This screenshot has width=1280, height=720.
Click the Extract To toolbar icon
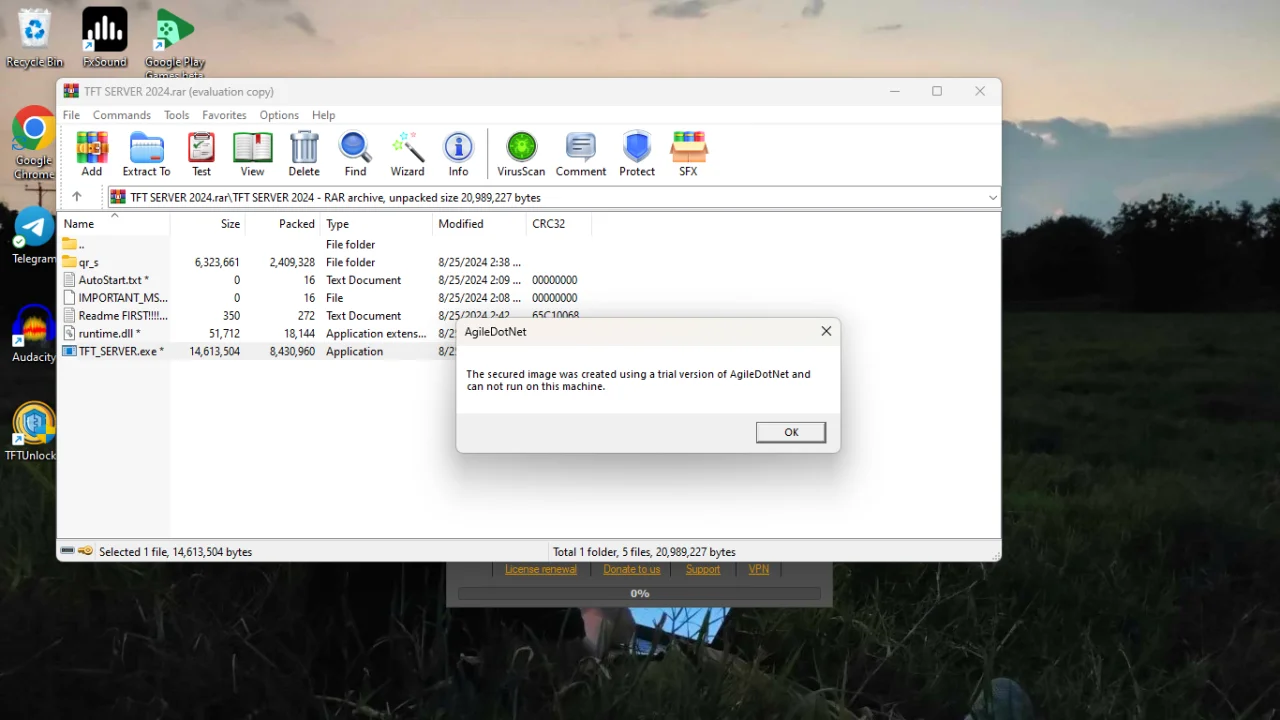(146, 154)
